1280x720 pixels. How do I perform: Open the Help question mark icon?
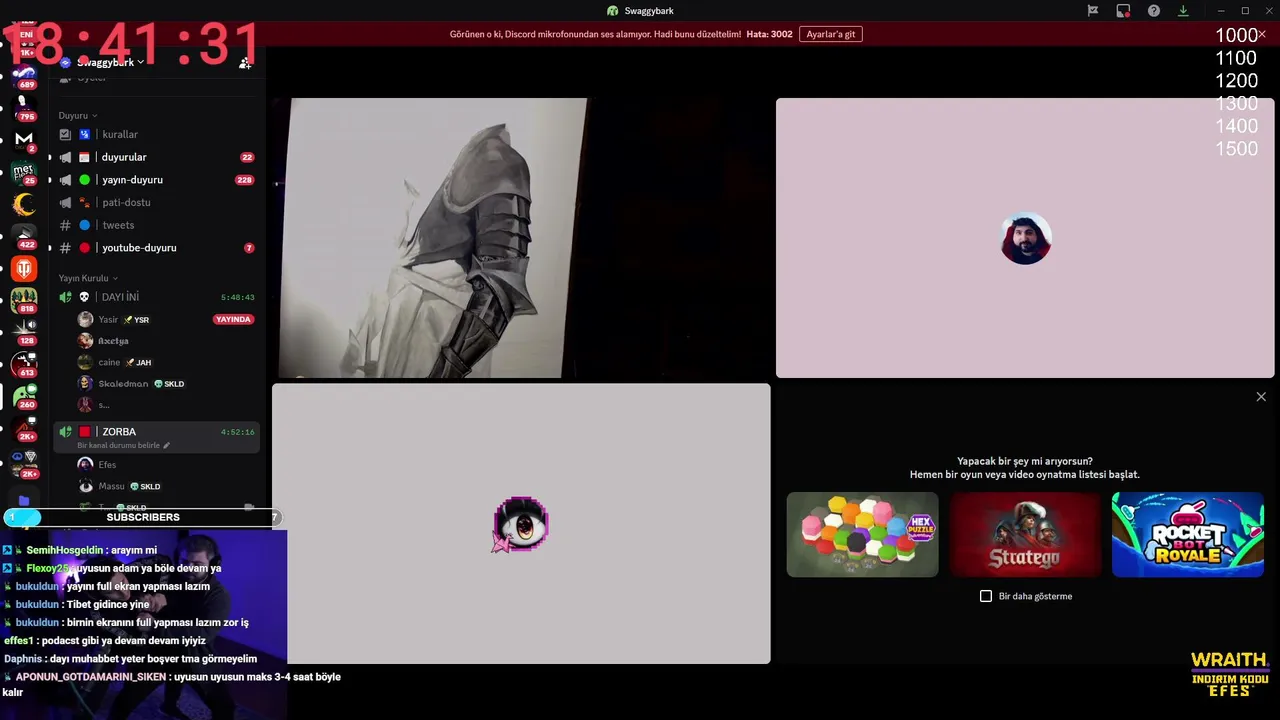[x=1154, y=11]
